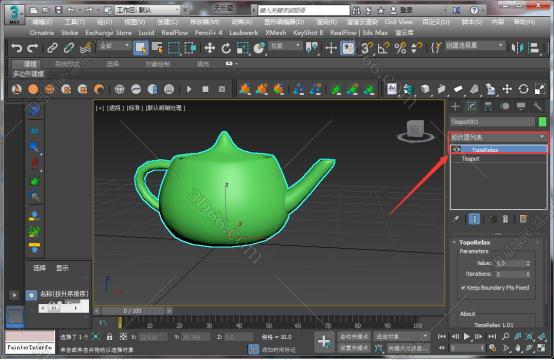The width and height of the screenshot is (554, 360).
Task: Toggle TopoRelax modifier eye visibility
Action: (456, 149)
